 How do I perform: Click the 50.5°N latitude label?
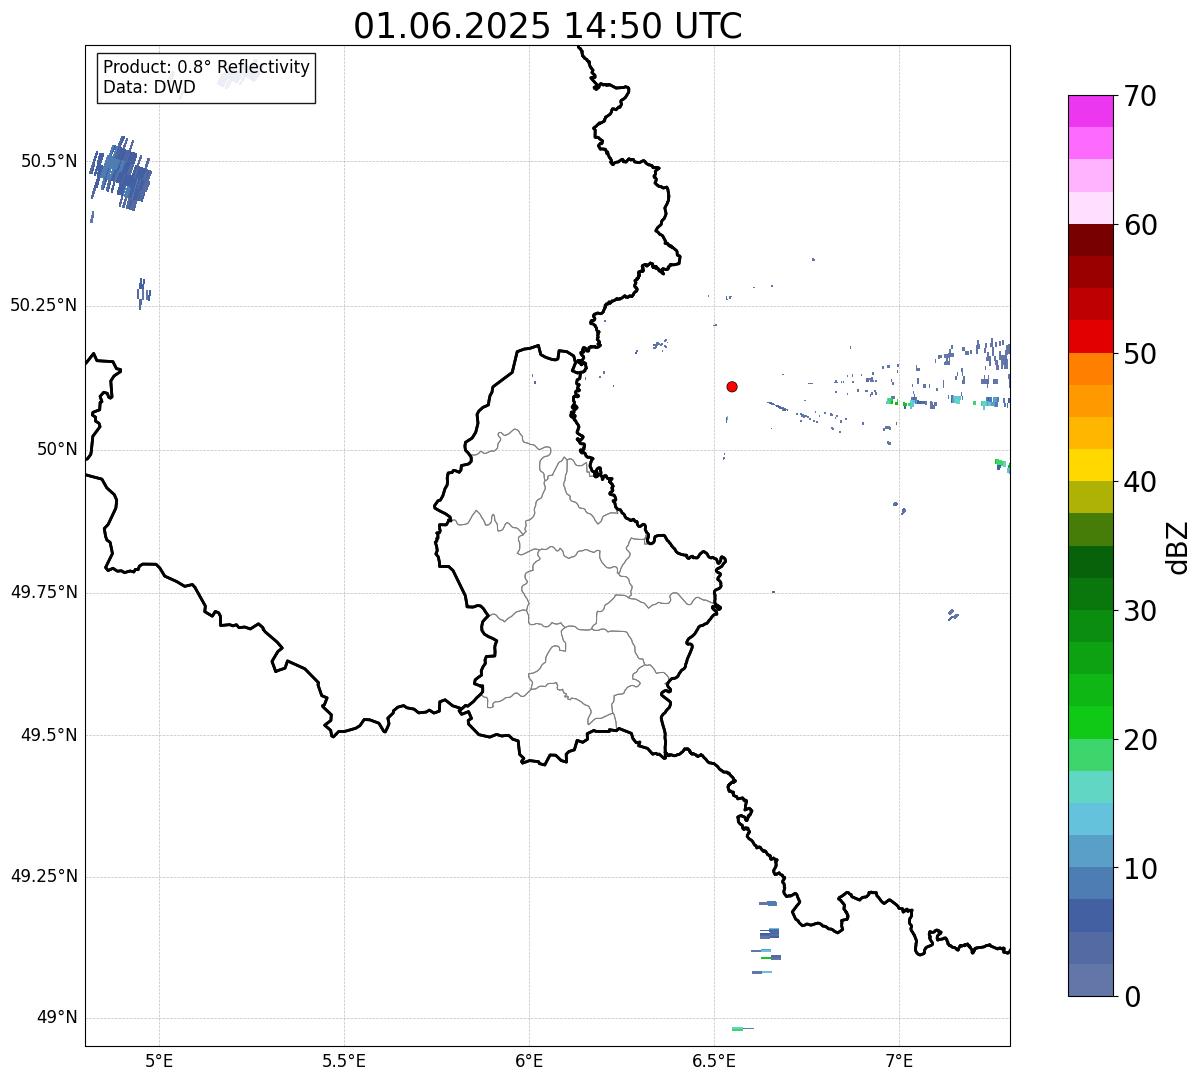[49, 161]
